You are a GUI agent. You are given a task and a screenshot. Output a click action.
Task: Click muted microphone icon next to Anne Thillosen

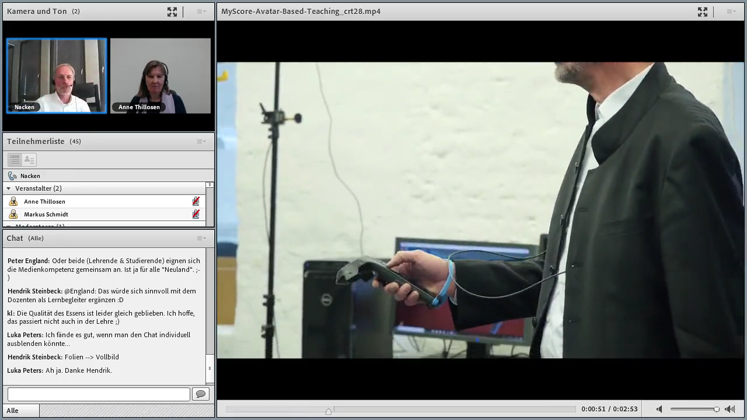point(196,201)
